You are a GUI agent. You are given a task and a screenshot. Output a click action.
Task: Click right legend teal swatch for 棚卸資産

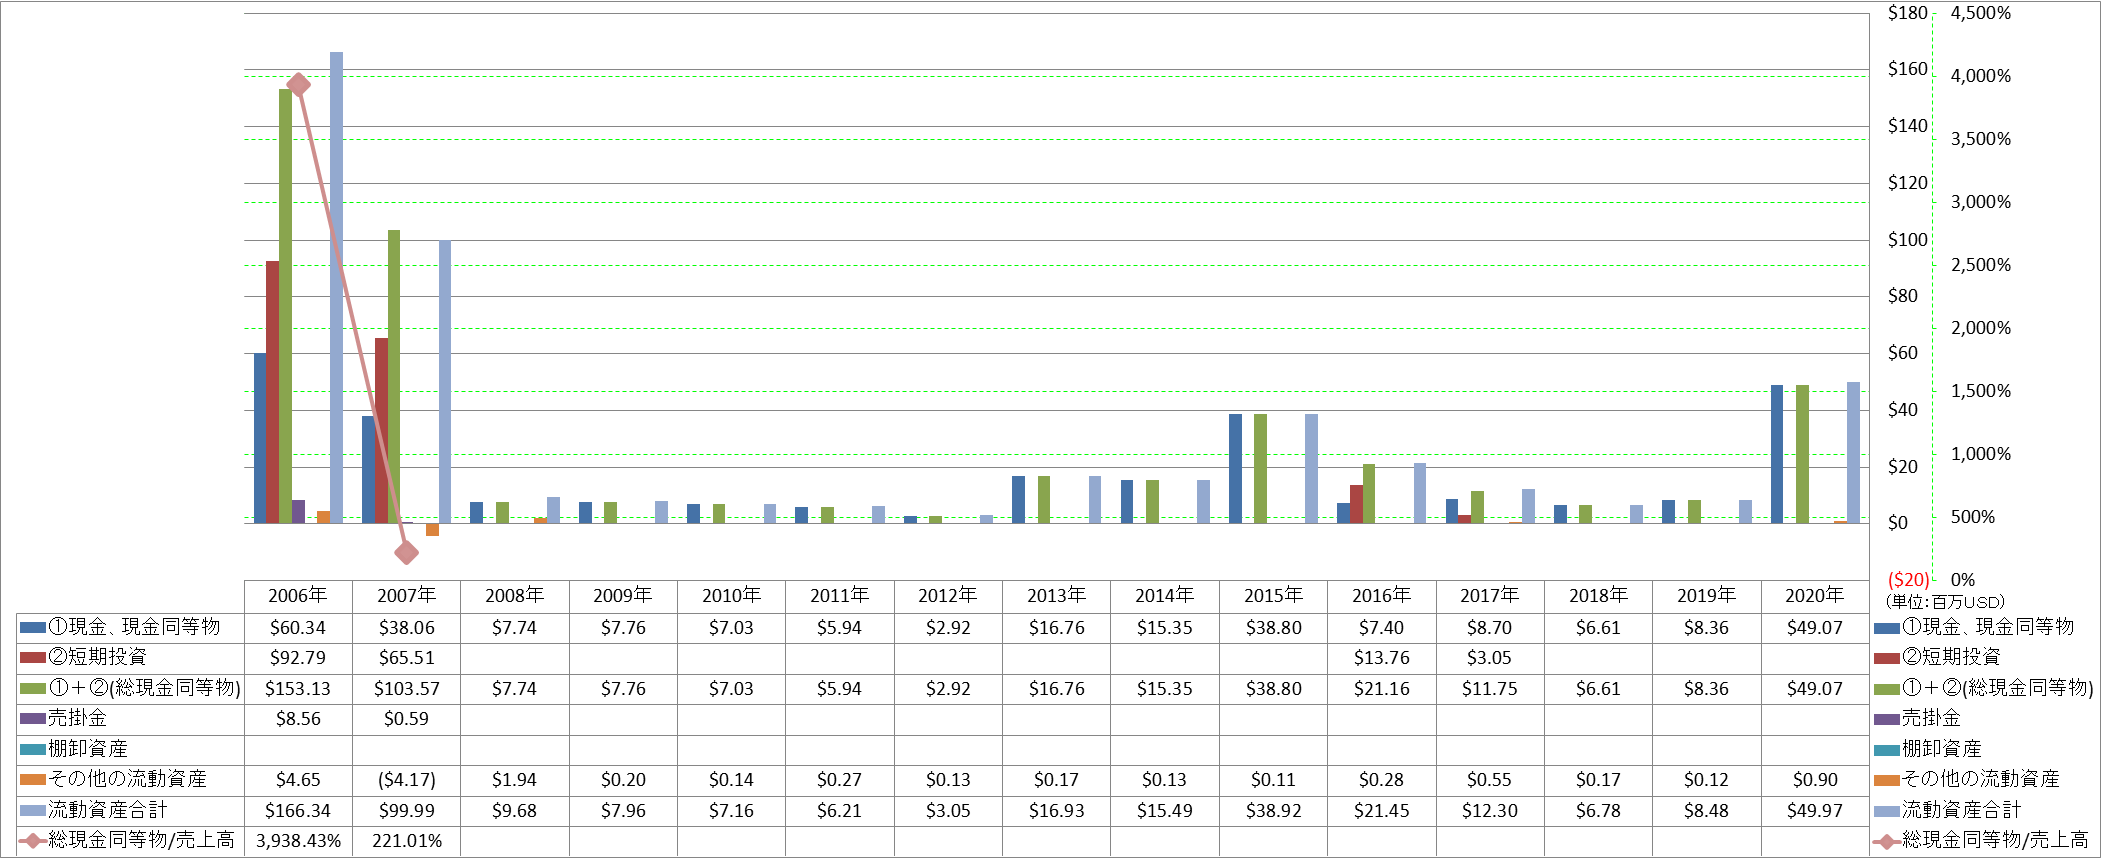point(1886,750)
